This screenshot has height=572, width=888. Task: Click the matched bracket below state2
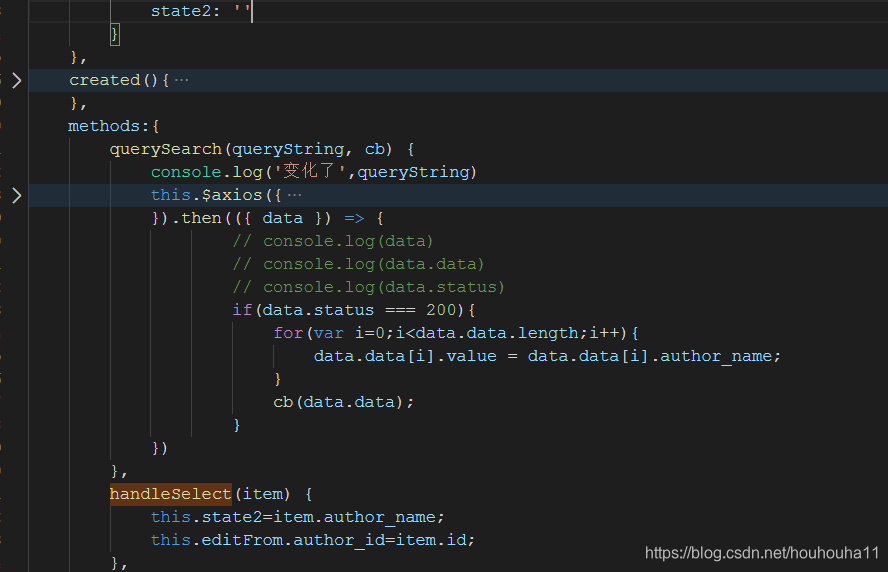coord(114,35)
